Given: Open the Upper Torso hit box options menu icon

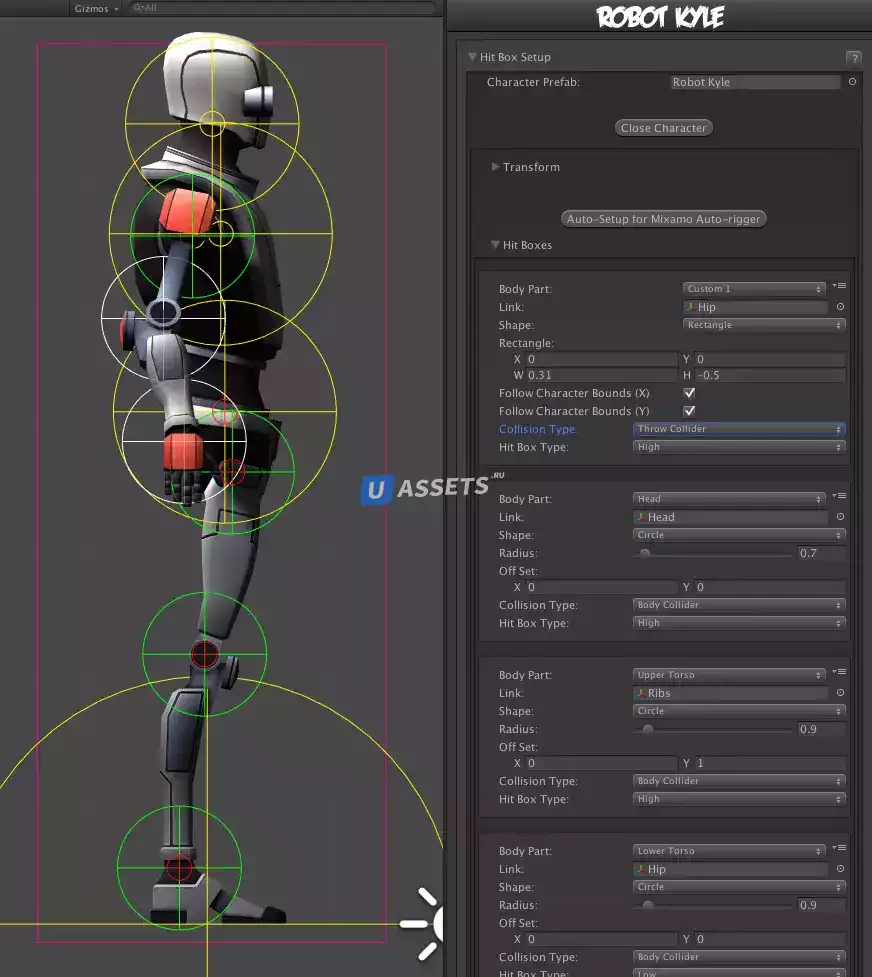Looking at the screenshot, I should [x=839, y=672].
